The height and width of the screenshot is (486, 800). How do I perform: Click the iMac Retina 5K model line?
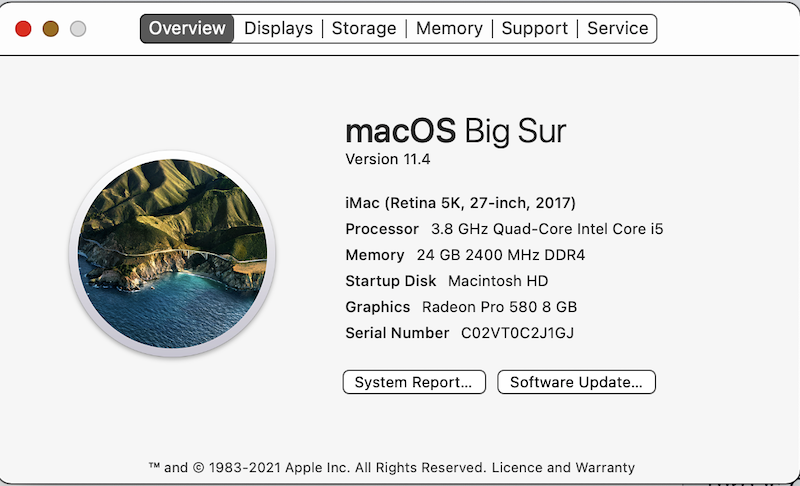pos(460,203)
